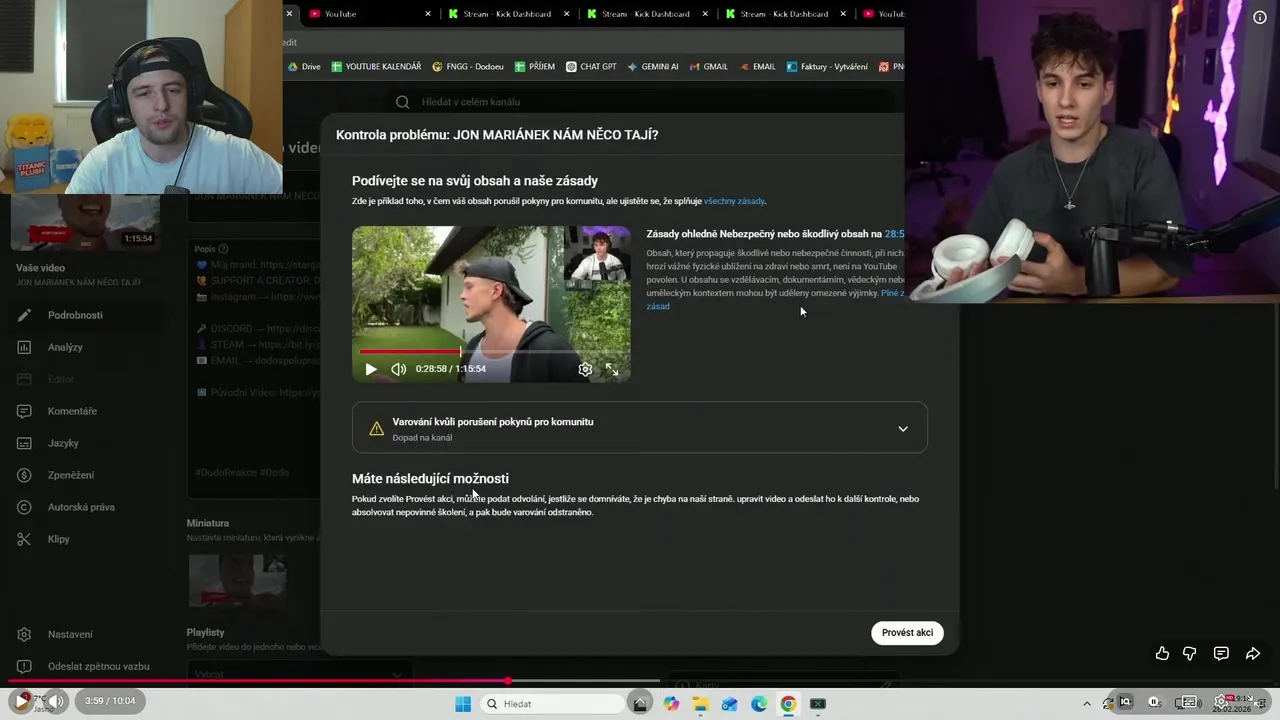Show hidden system tray icons
The height and width of the screenshot is (720, 1280).
(1087, 703)
